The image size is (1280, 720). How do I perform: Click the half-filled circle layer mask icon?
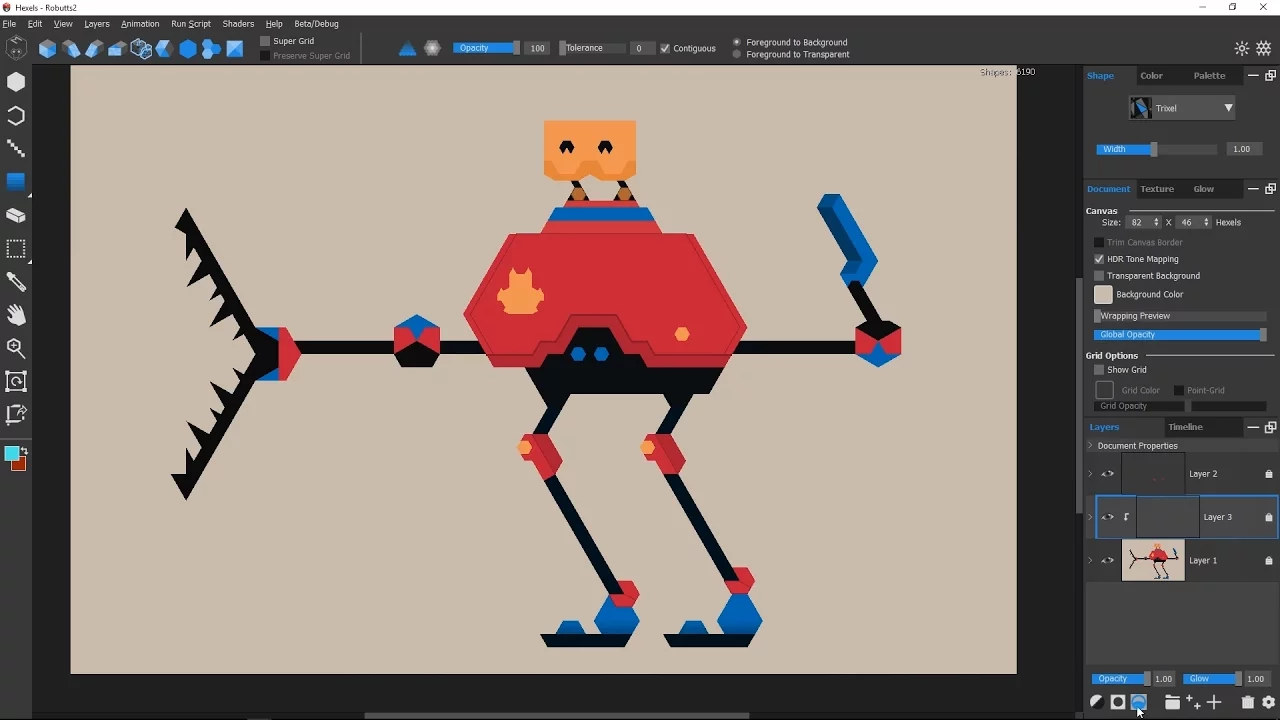pos(1096,703)
